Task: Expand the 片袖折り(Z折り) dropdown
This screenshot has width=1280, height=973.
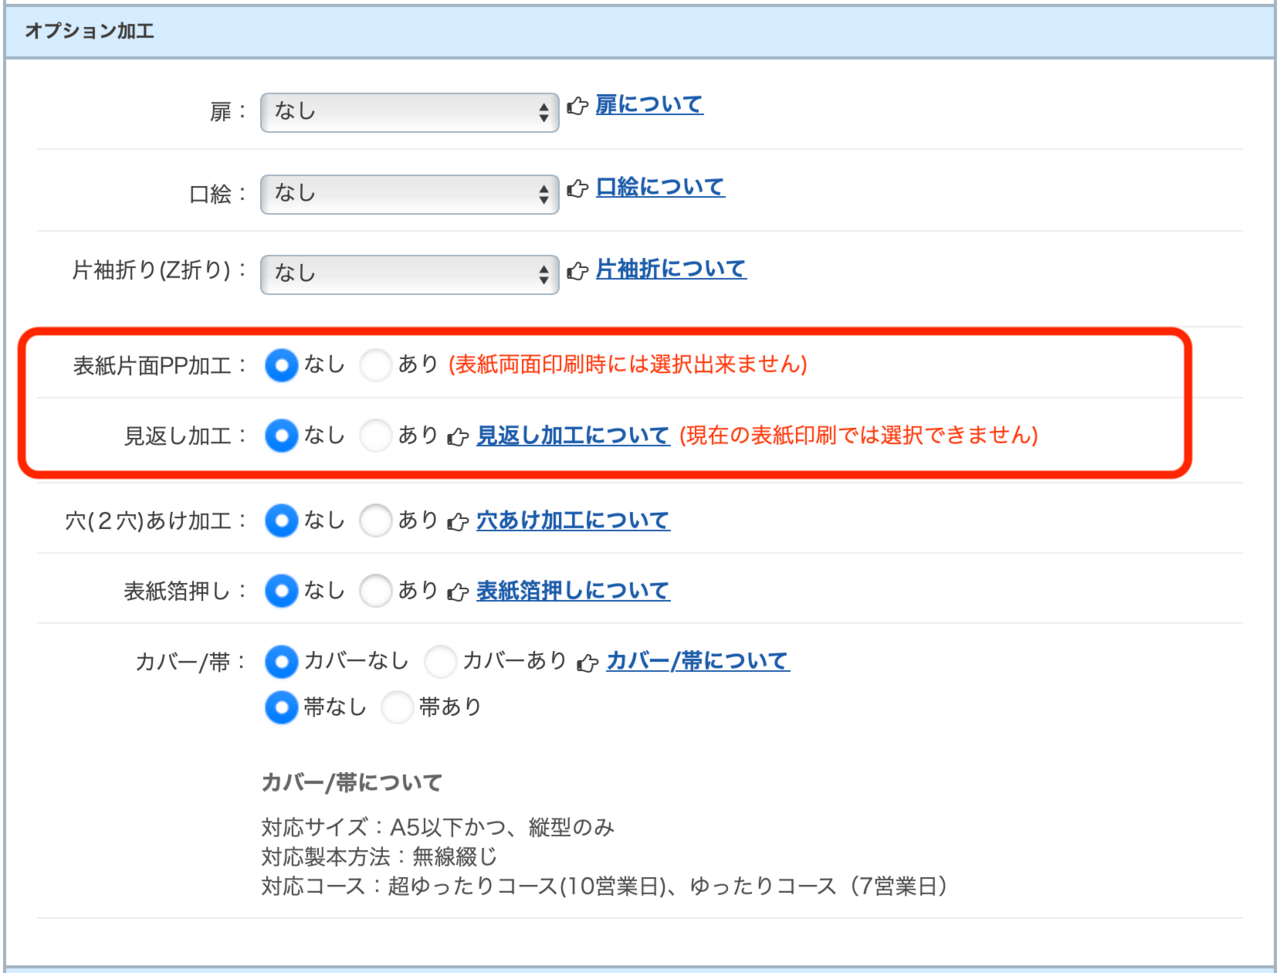Action: pyautogui.click(x=409, y=274)
